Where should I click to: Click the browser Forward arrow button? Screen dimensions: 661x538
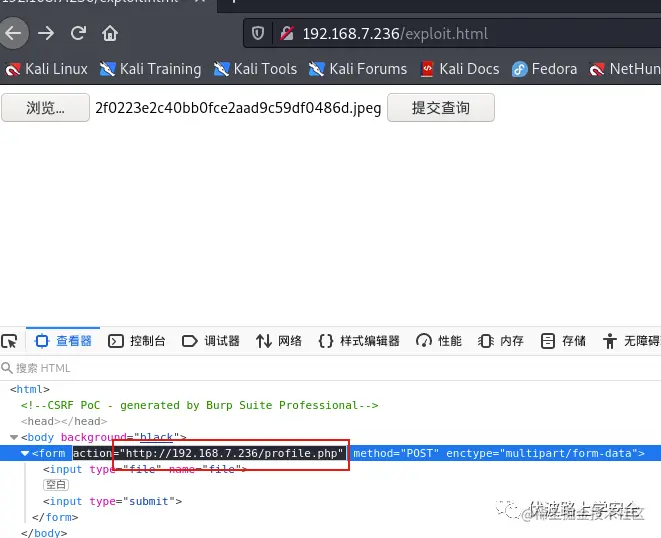[x=46, y=33]
